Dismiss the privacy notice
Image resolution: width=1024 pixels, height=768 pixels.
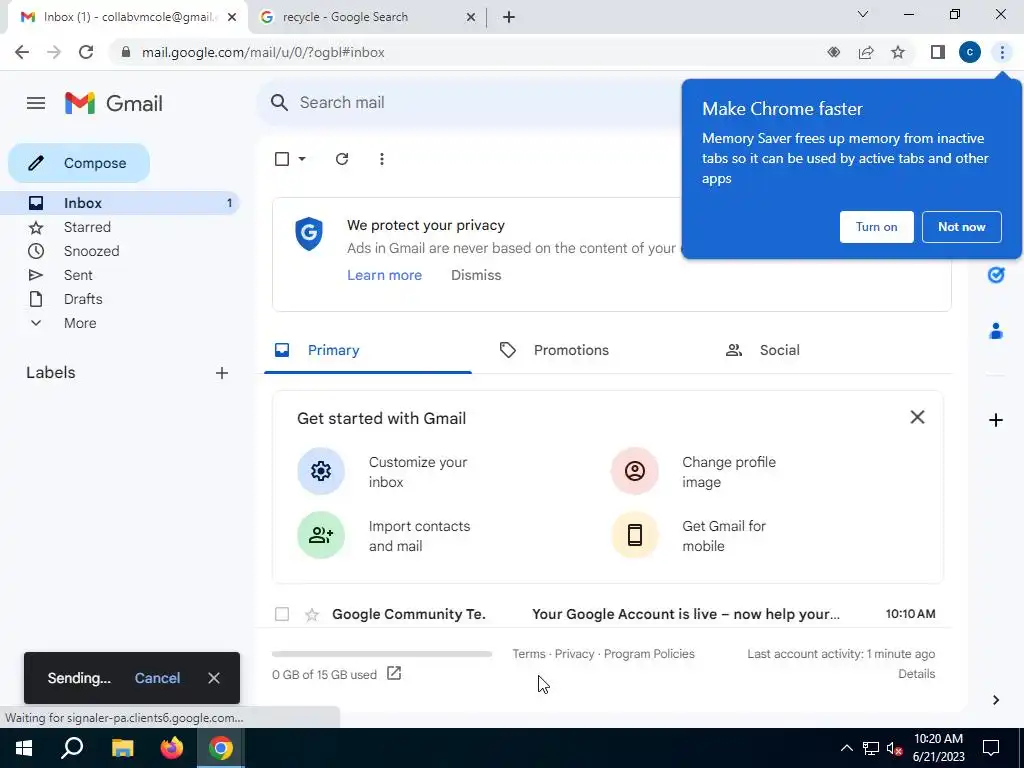coord(476,276)
